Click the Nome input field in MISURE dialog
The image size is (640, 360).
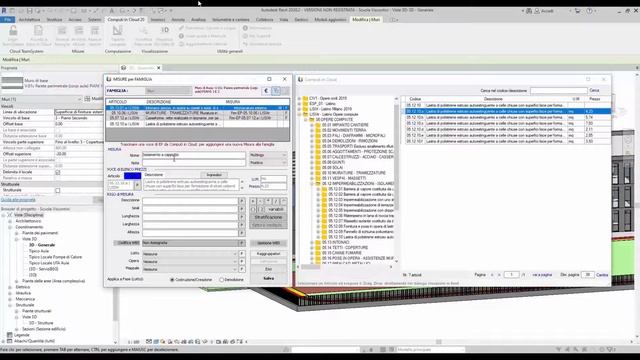[194, 155]
